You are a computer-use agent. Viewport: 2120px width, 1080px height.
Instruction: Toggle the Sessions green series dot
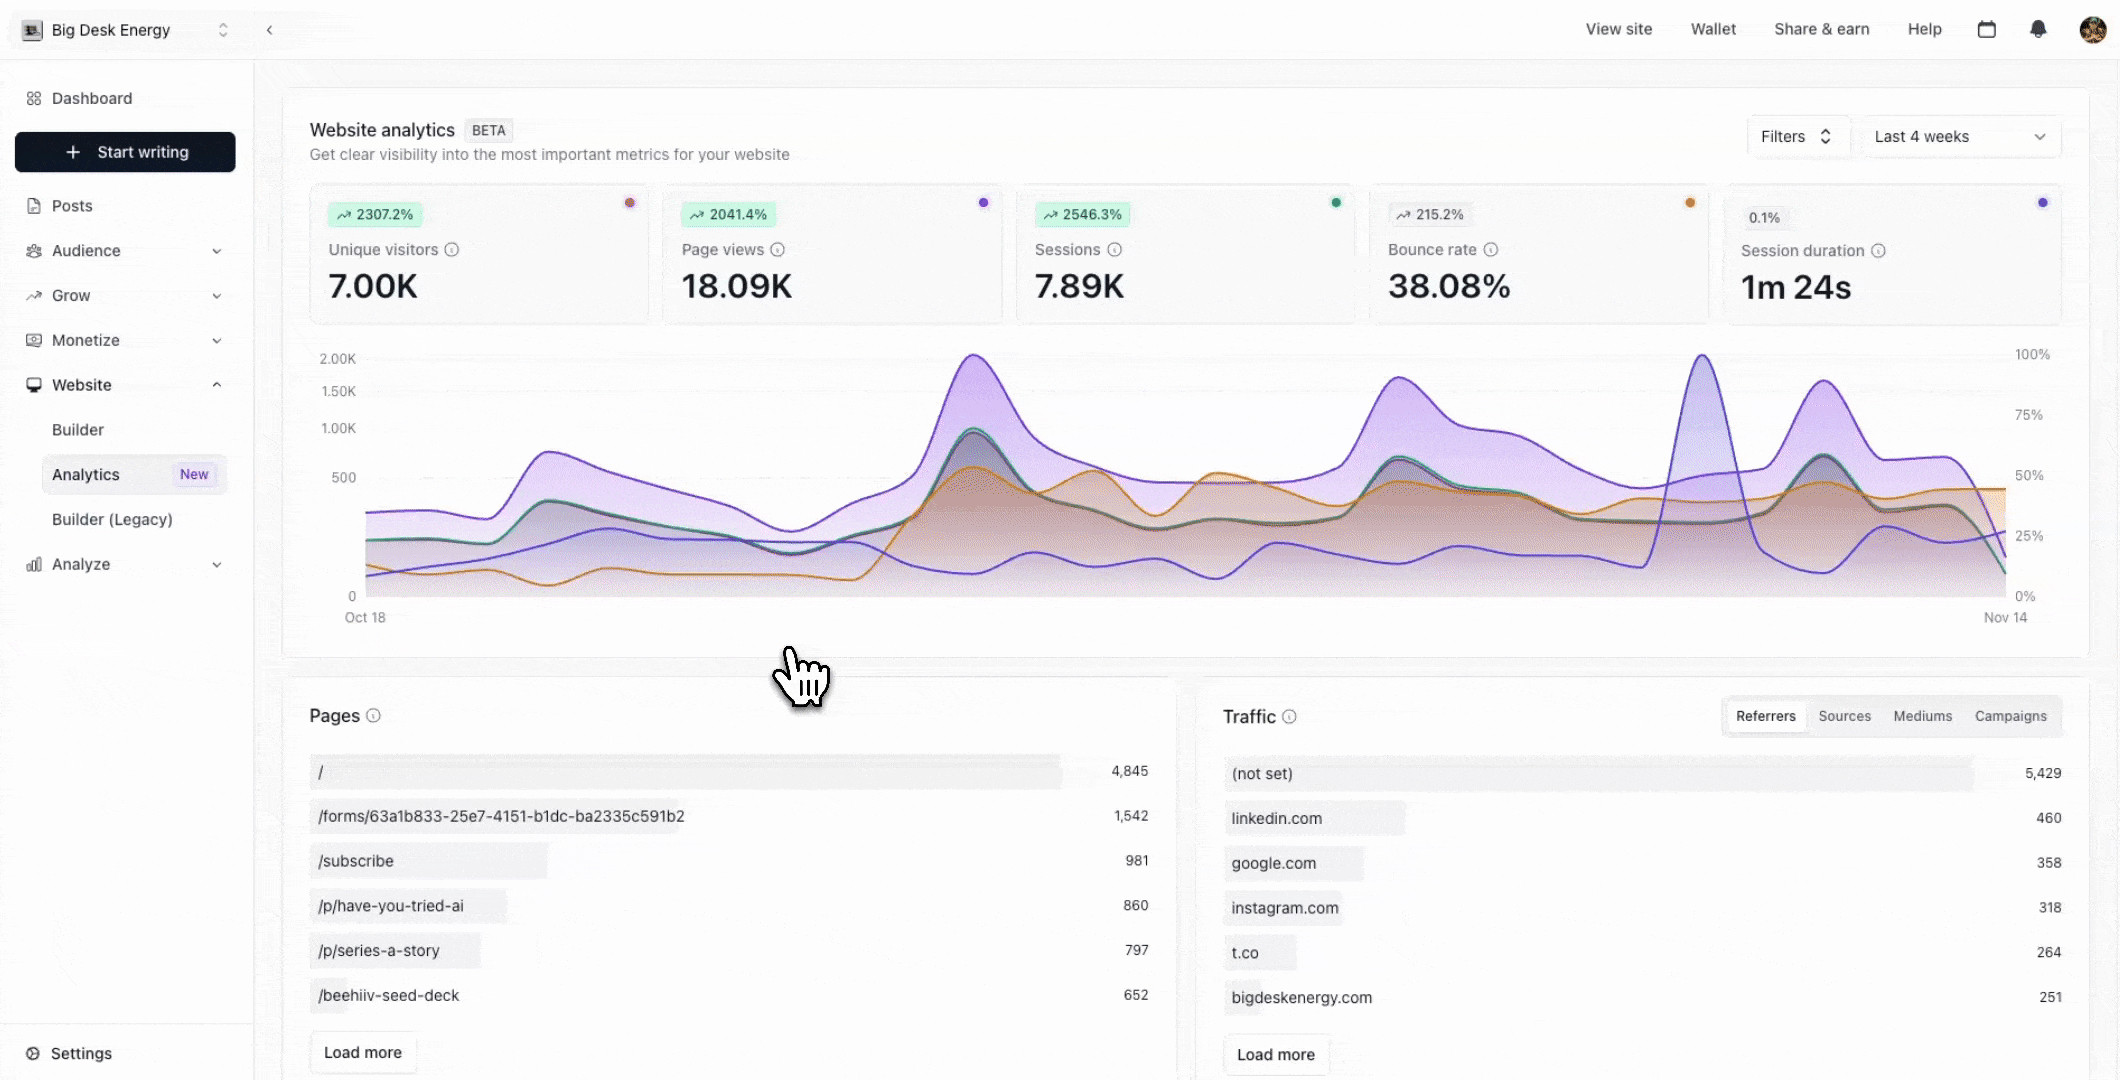point(1336,203)
